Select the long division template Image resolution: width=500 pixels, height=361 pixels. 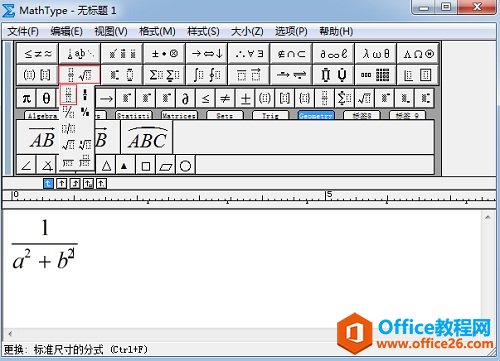68,162
